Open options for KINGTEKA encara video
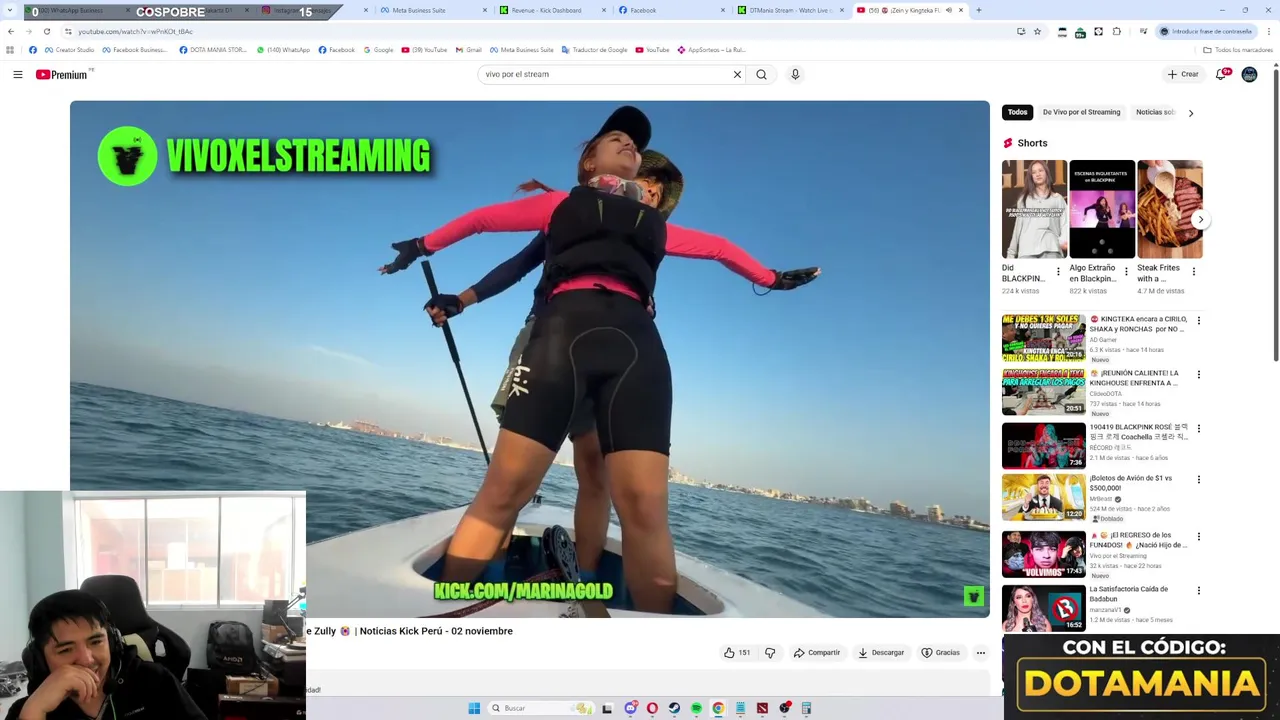The height and width of the screenshot is (720, 1280). coord(1198,321)
